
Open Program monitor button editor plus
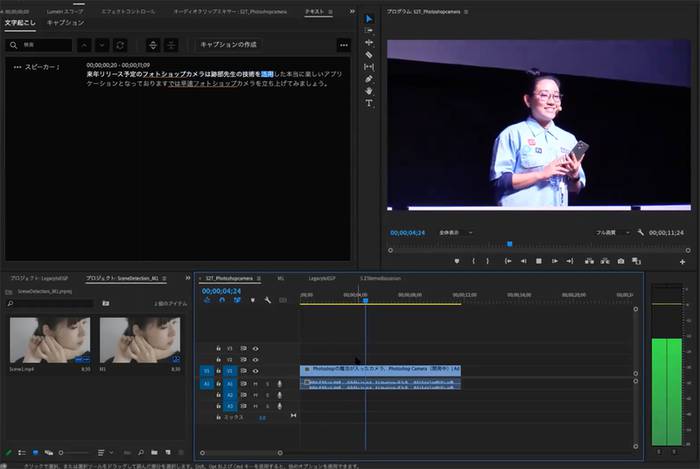pos(682,262)
